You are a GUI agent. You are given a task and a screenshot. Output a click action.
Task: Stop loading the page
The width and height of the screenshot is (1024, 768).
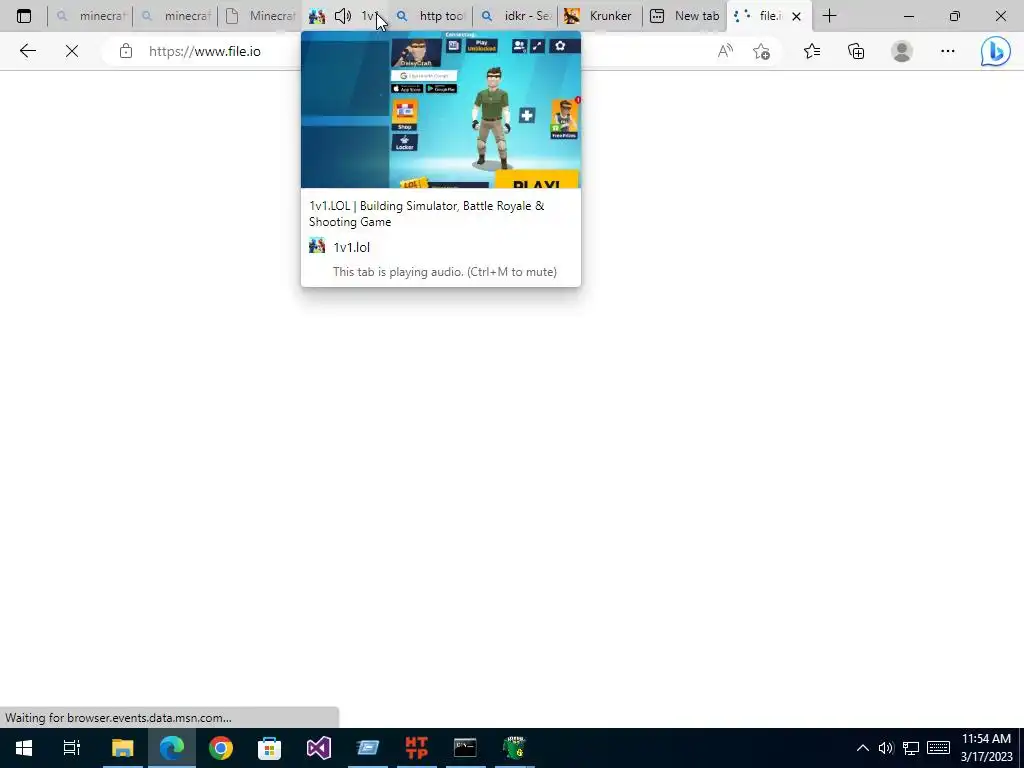(72, 51)
